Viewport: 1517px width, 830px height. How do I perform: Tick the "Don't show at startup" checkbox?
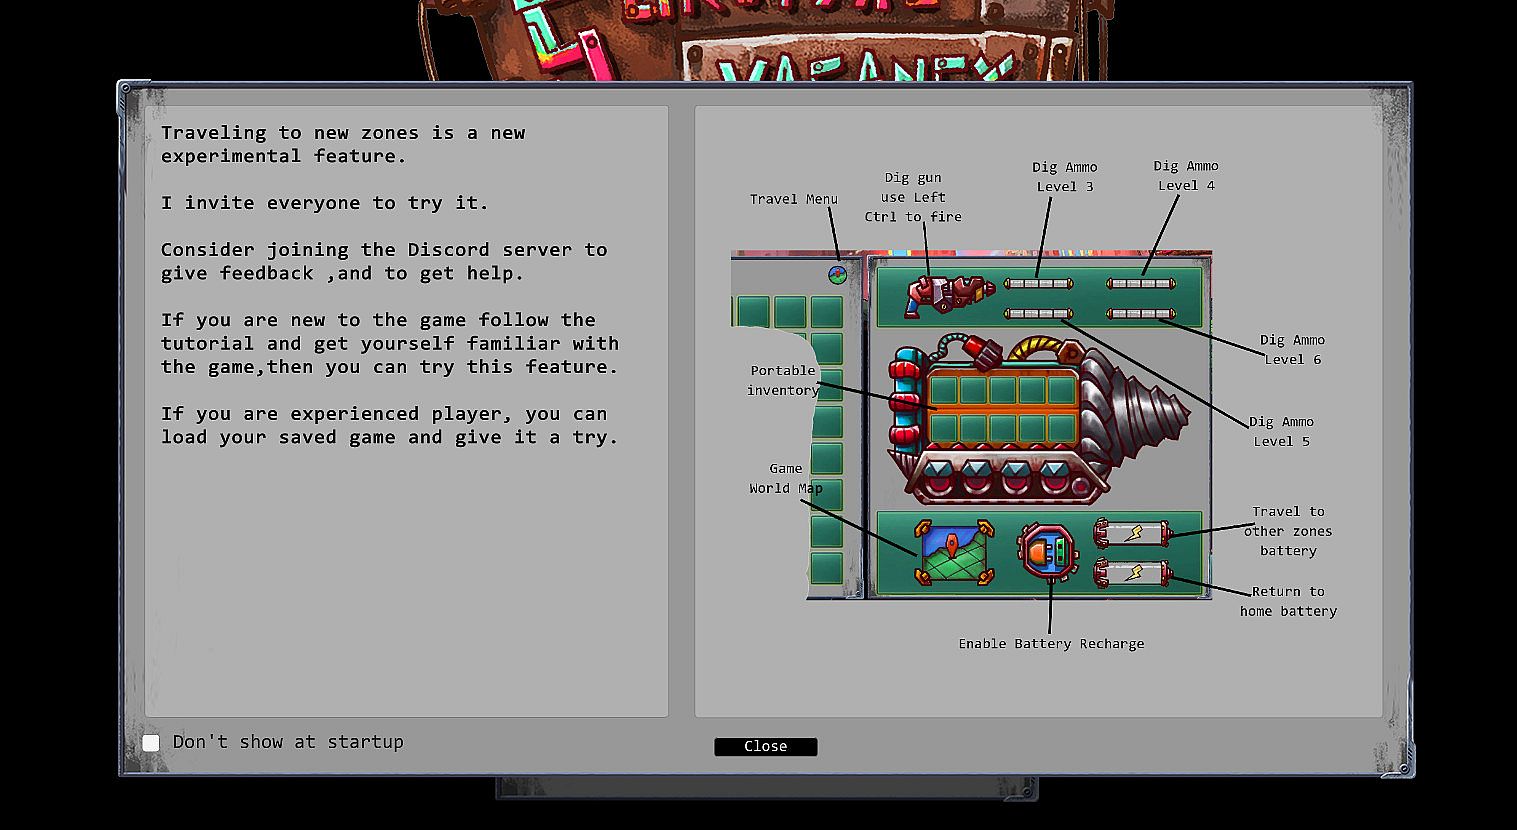coord(151,742)
